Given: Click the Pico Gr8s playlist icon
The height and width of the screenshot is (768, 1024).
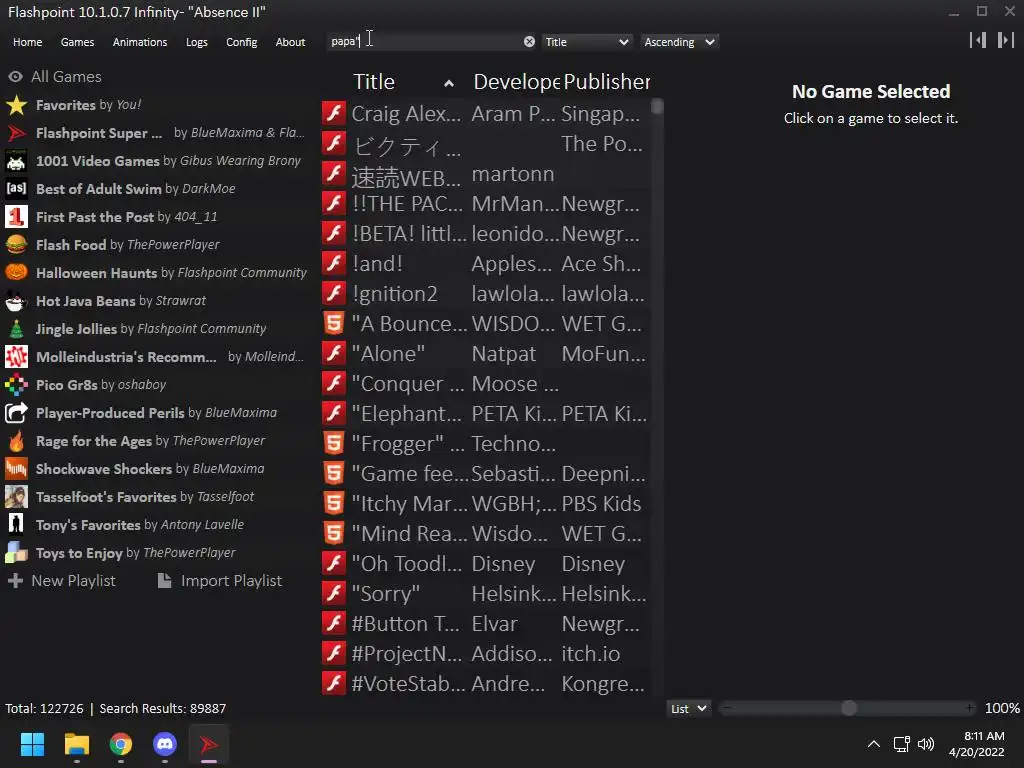Looking at the screenshot, I should (16, 385).
